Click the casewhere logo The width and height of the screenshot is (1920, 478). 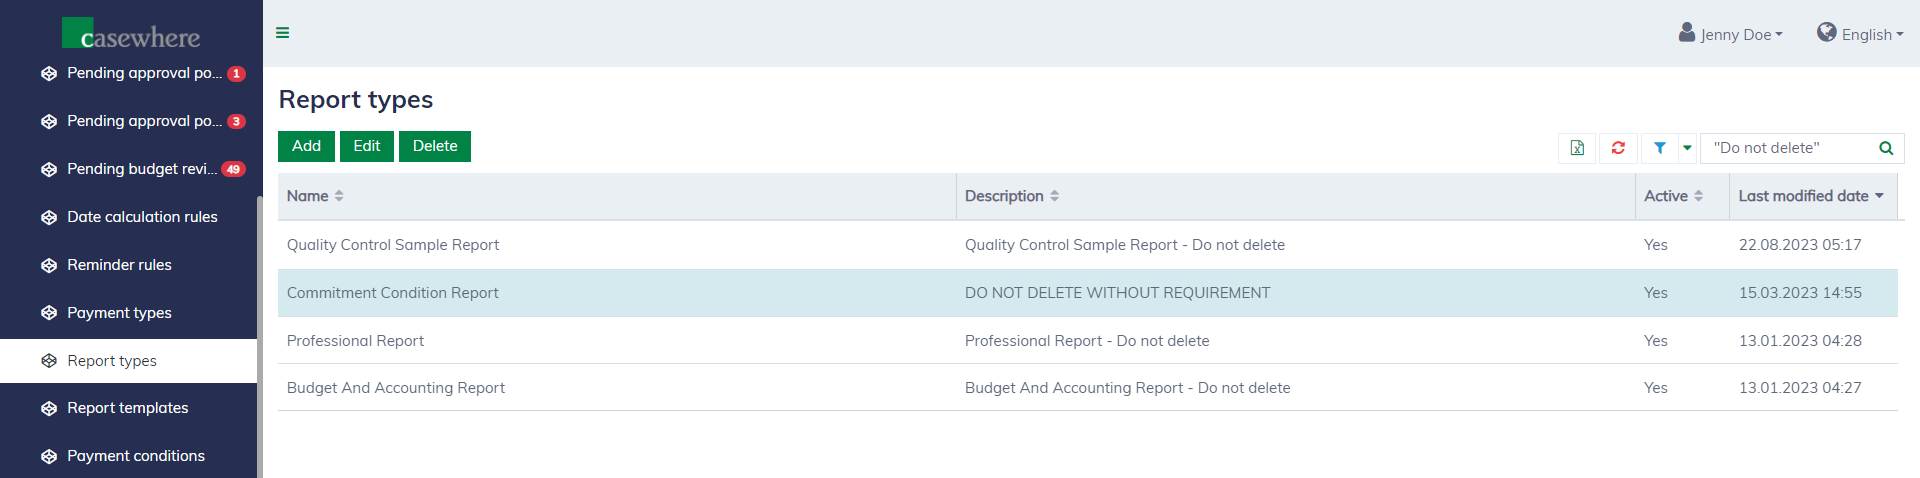pyautogui.click(x=131, y=34)
